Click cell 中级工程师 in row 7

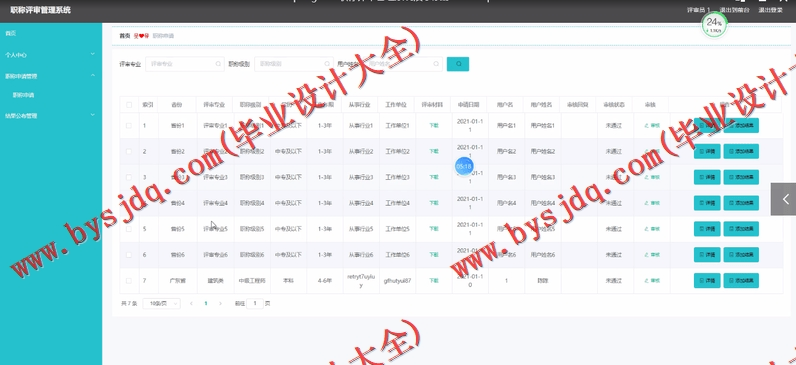(x=252, y=280)
